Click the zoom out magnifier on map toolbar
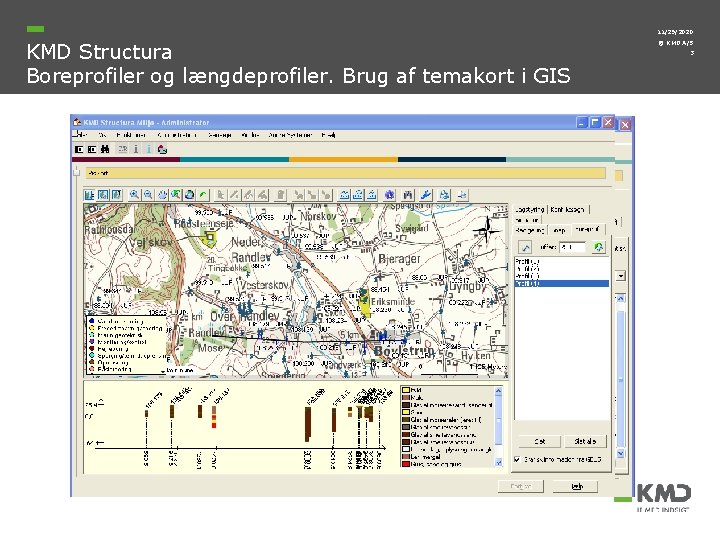720x540 pixels. point(148,195)
